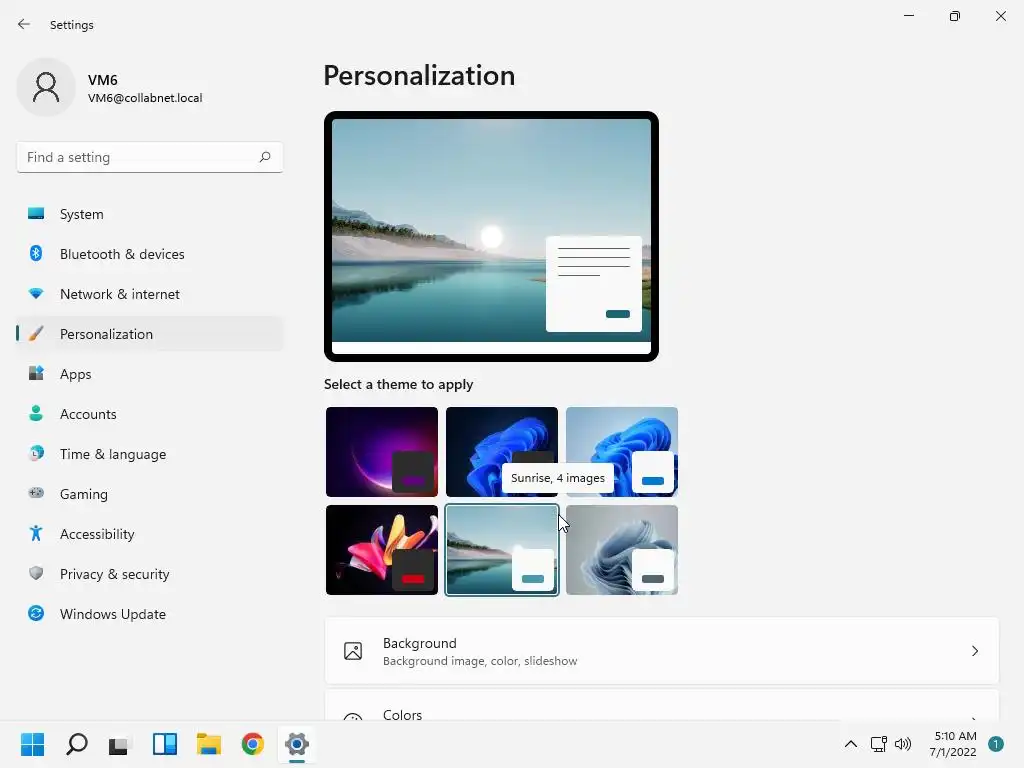The width and height of the screenshot is (1024, 768).
Task: Click the search magnifier in Find a setting
Action: pos(264,157)
